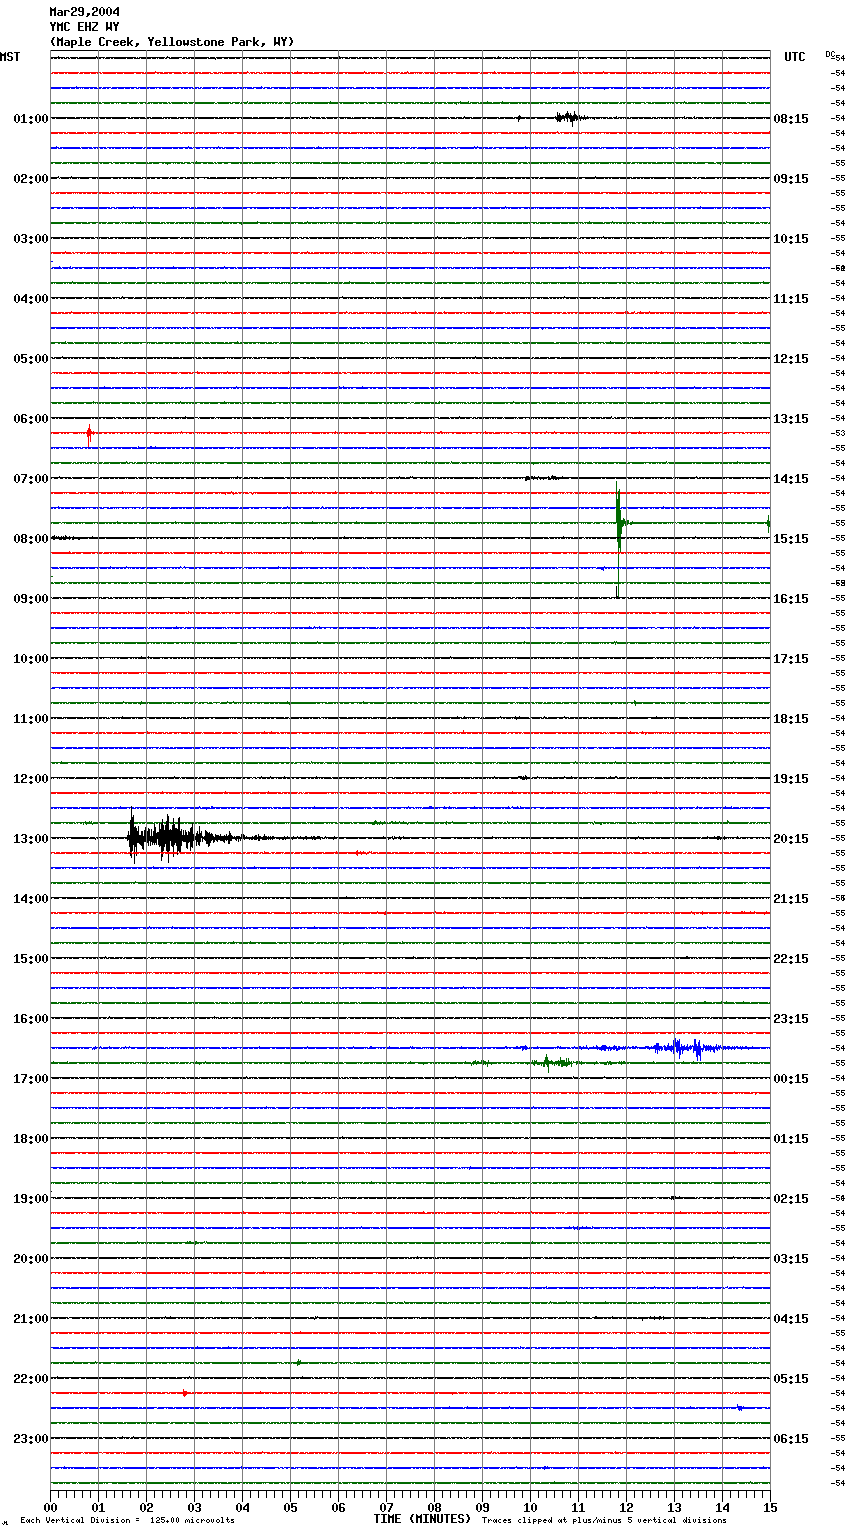Screen dimensions: 850x1534
Task: Click minute 03 on the bottom time axis
Action: click(194, 1507)
